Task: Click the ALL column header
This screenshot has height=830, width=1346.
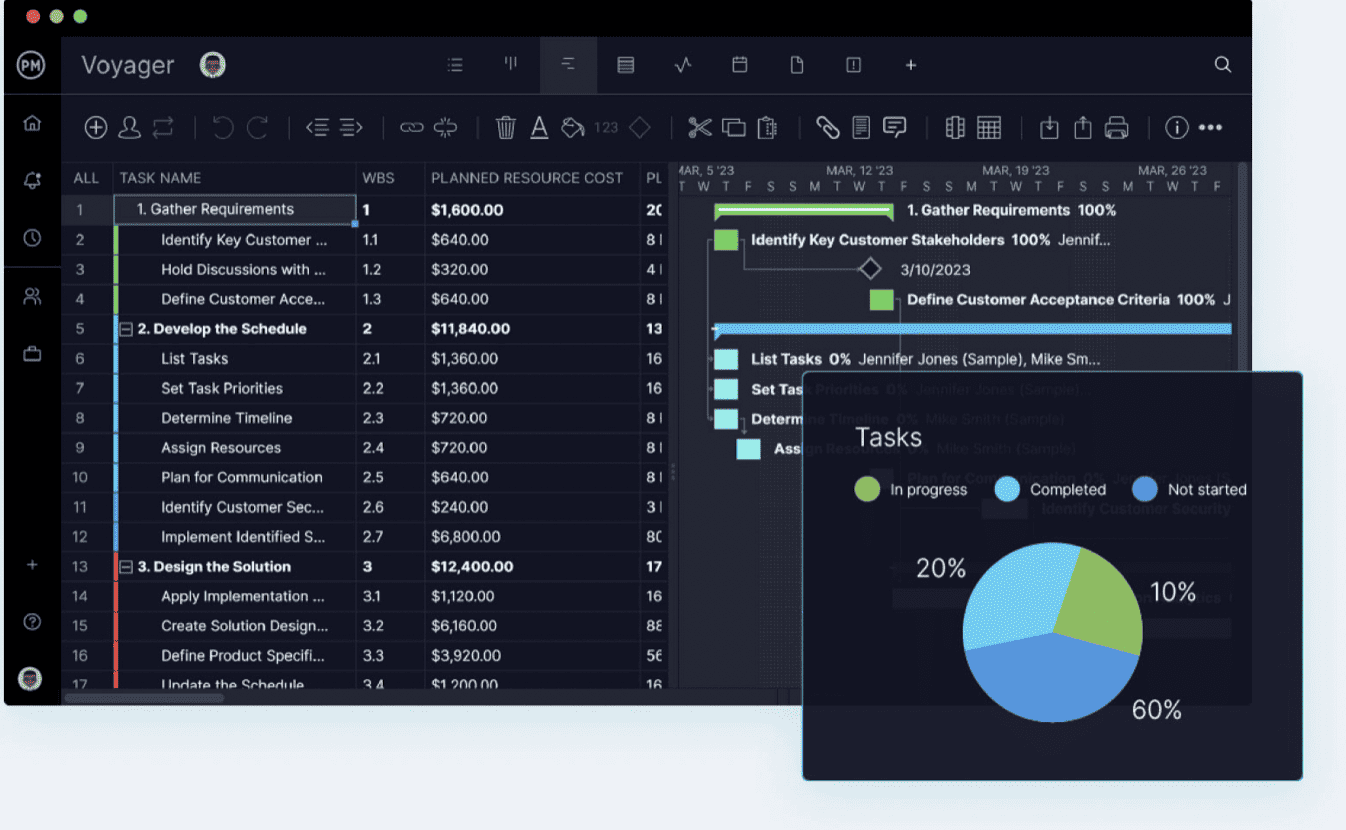Action: click(x=86, y=178)
